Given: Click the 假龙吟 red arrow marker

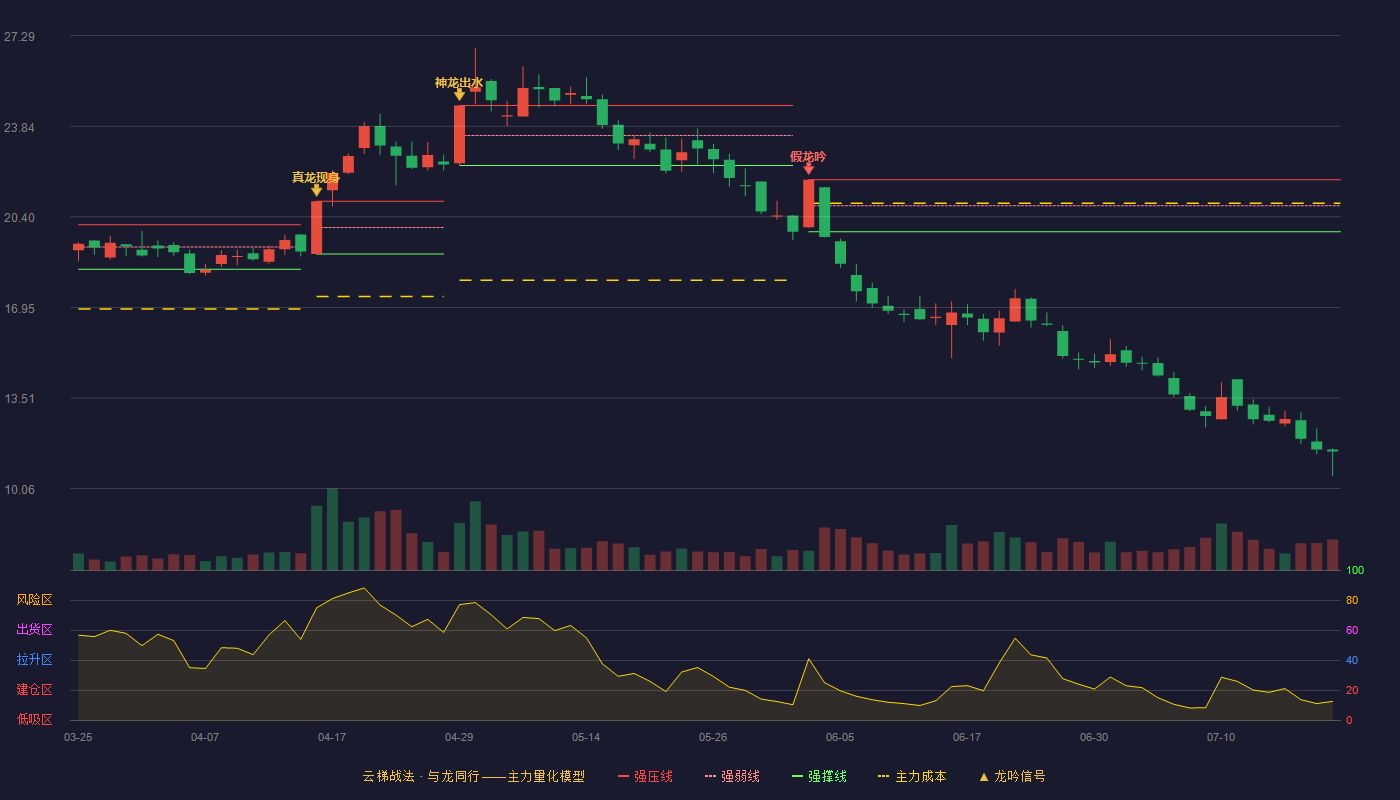Looking at the screenshot, I should [x=808, y=169].
